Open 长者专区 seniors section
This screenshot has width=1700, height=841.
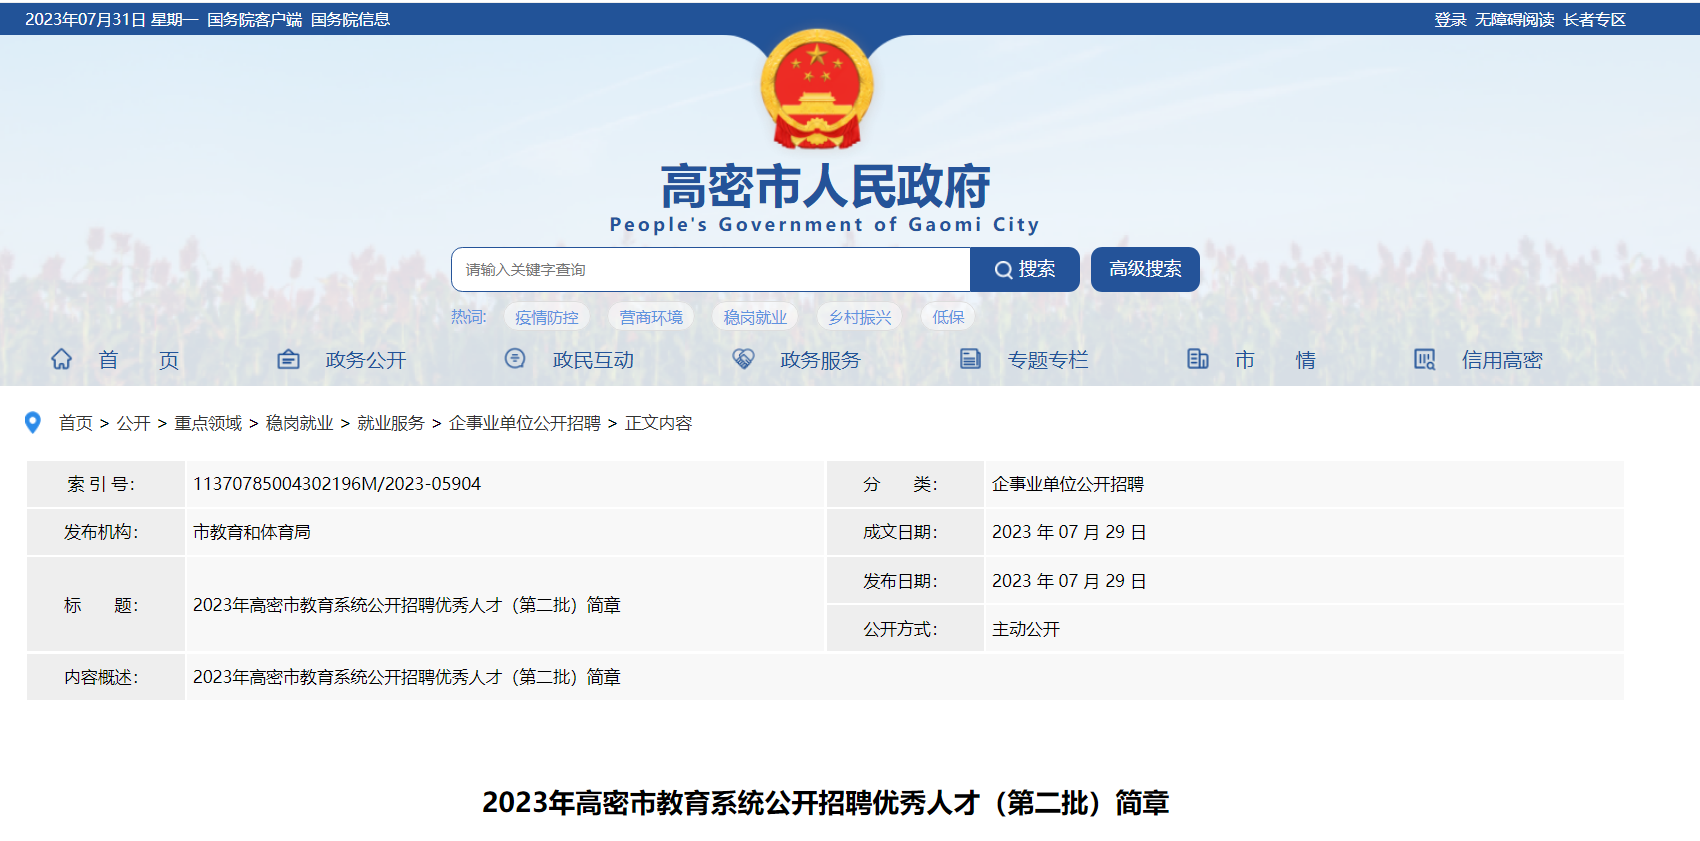pyautogui.click(x=1594, y=20)
